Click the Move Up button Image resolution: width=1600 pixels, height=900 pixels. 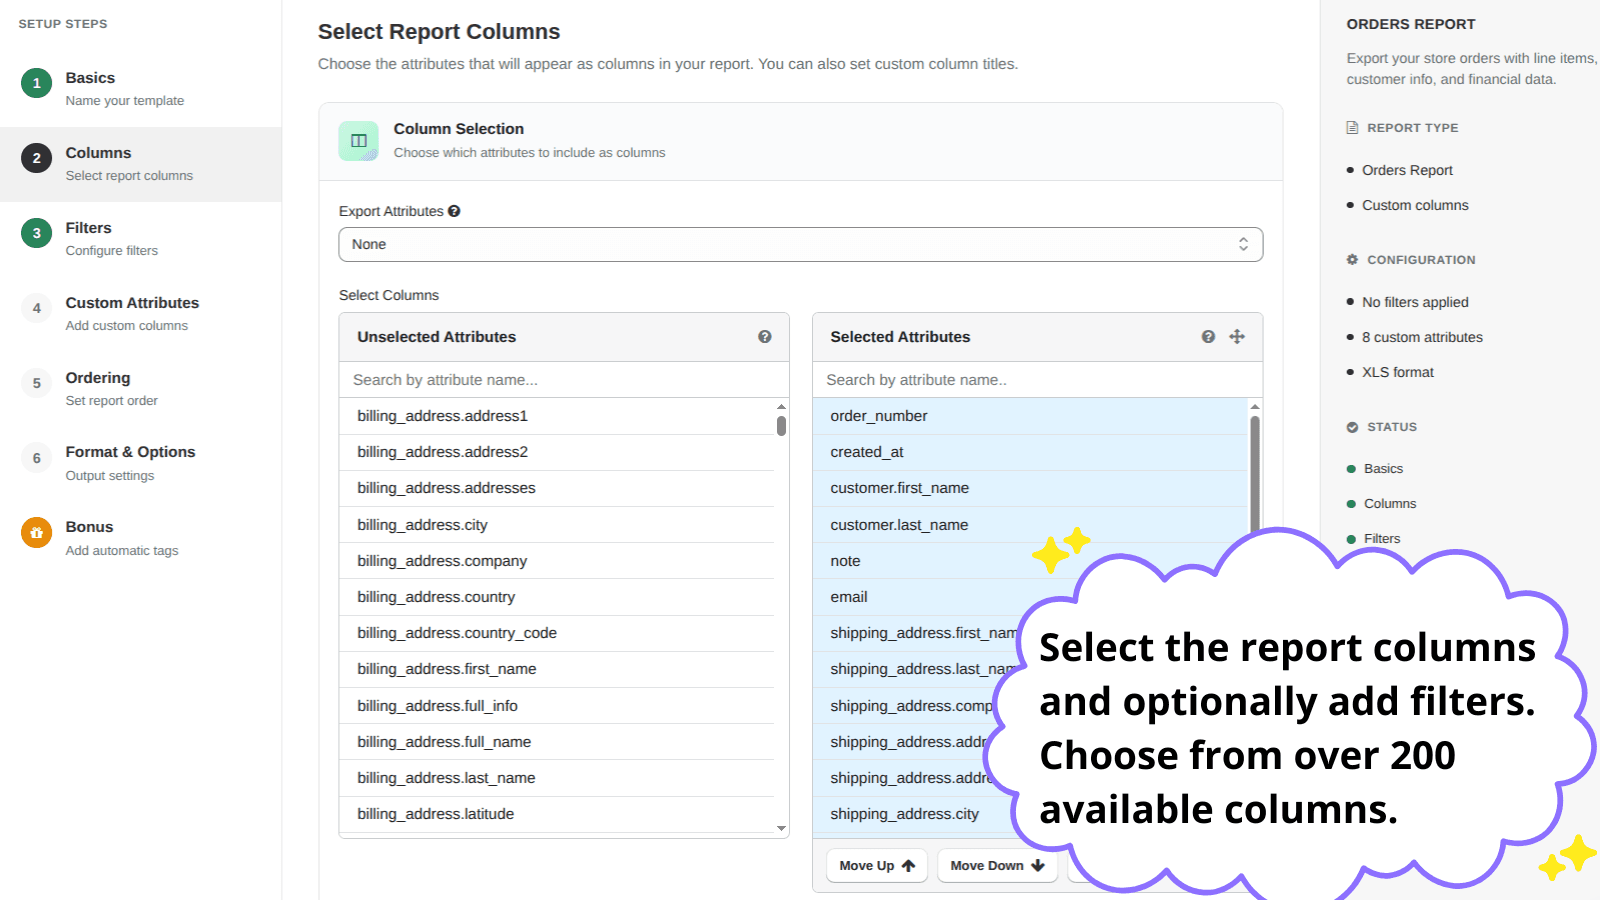point(876,865)
